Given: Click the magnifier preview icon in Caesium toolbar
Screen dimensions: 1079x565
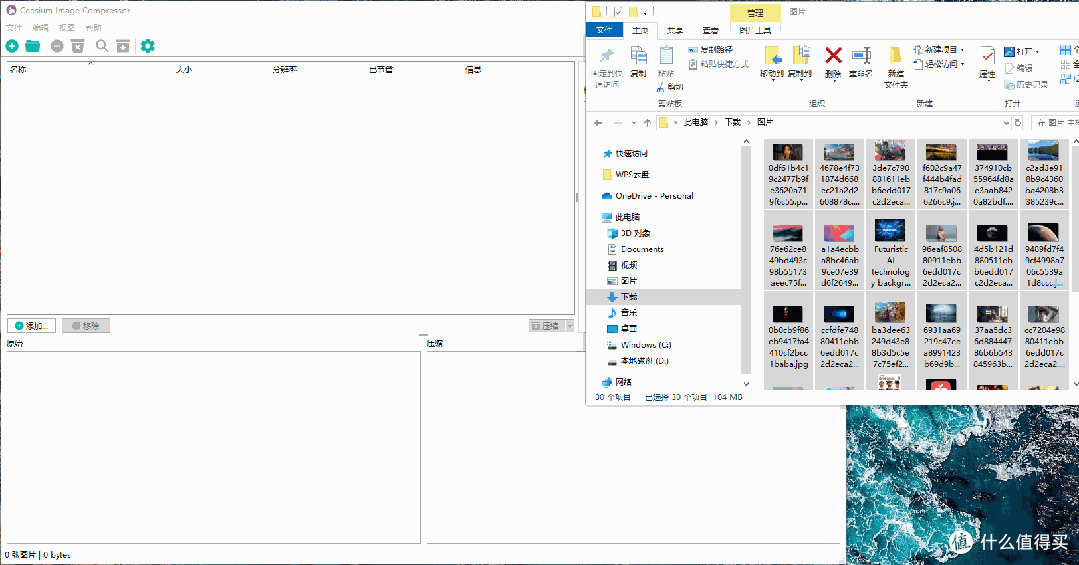Looking at the screenshot, I should click(x=102, y=46).
